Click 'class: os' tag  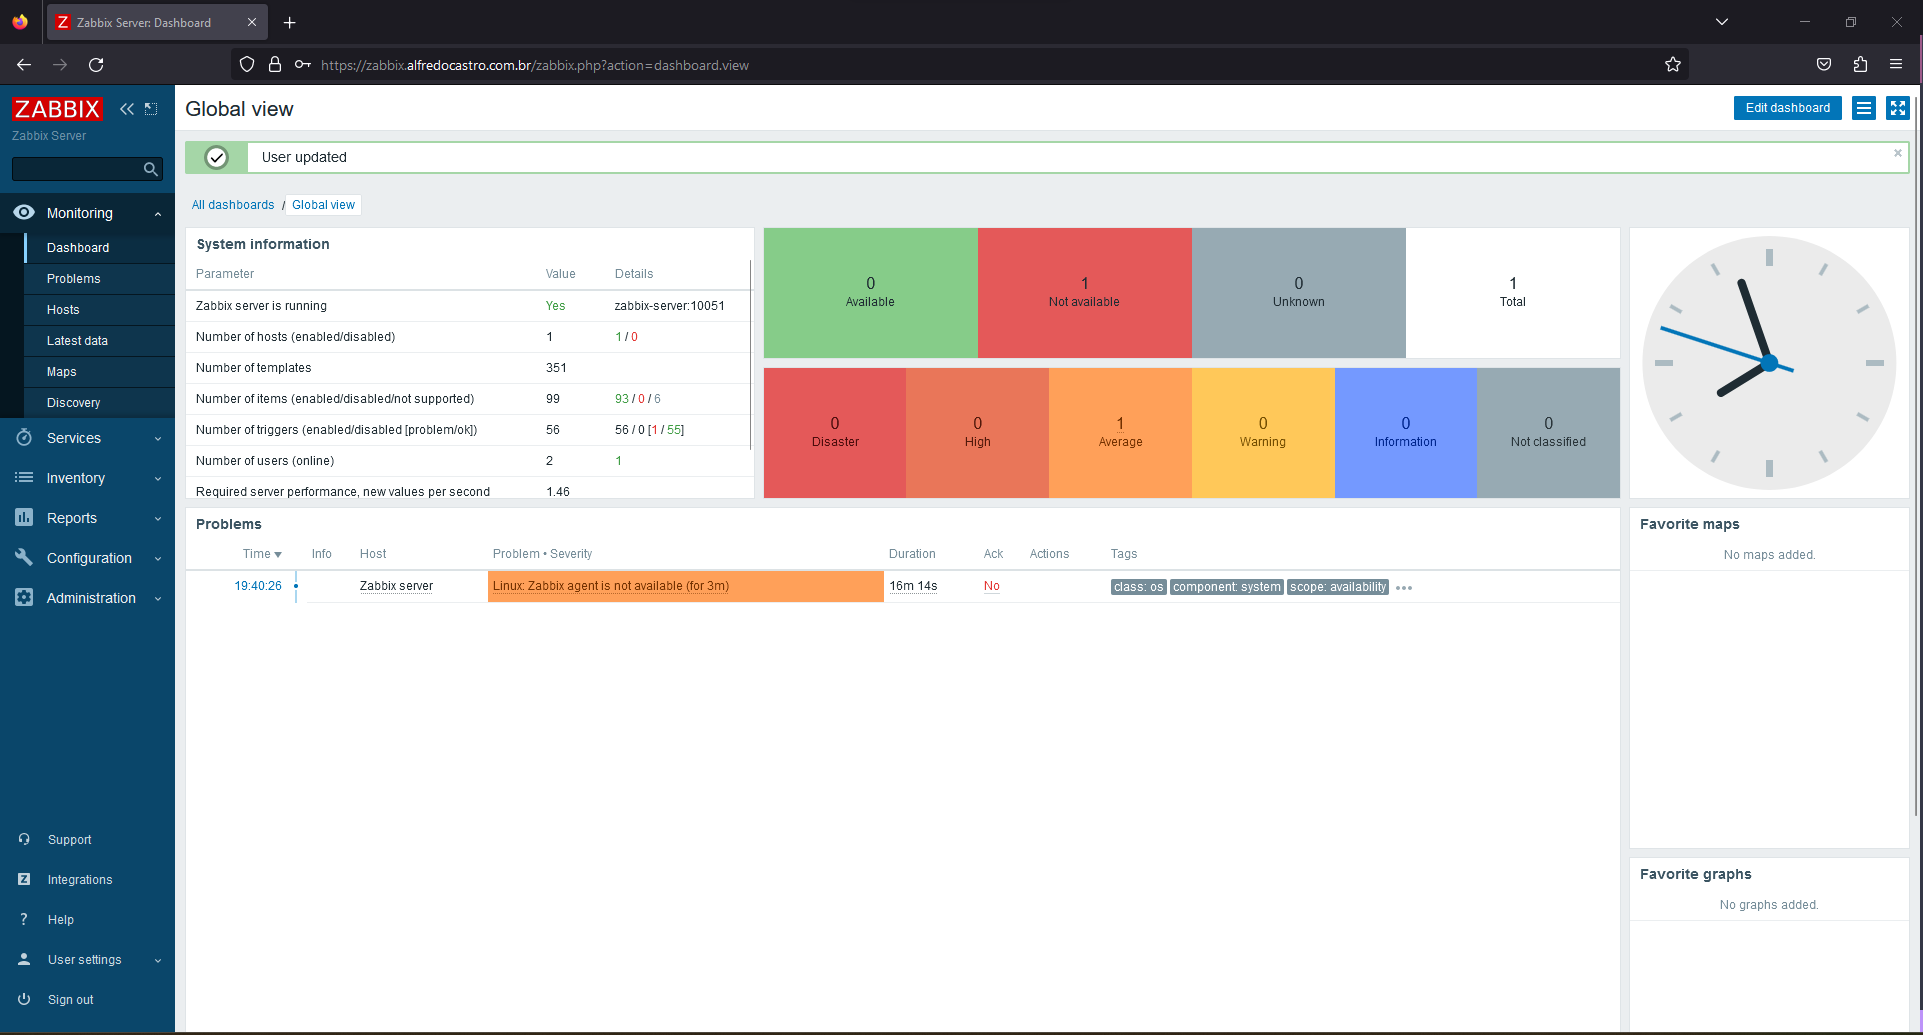pyautogui.click(x=1138, y=587)
